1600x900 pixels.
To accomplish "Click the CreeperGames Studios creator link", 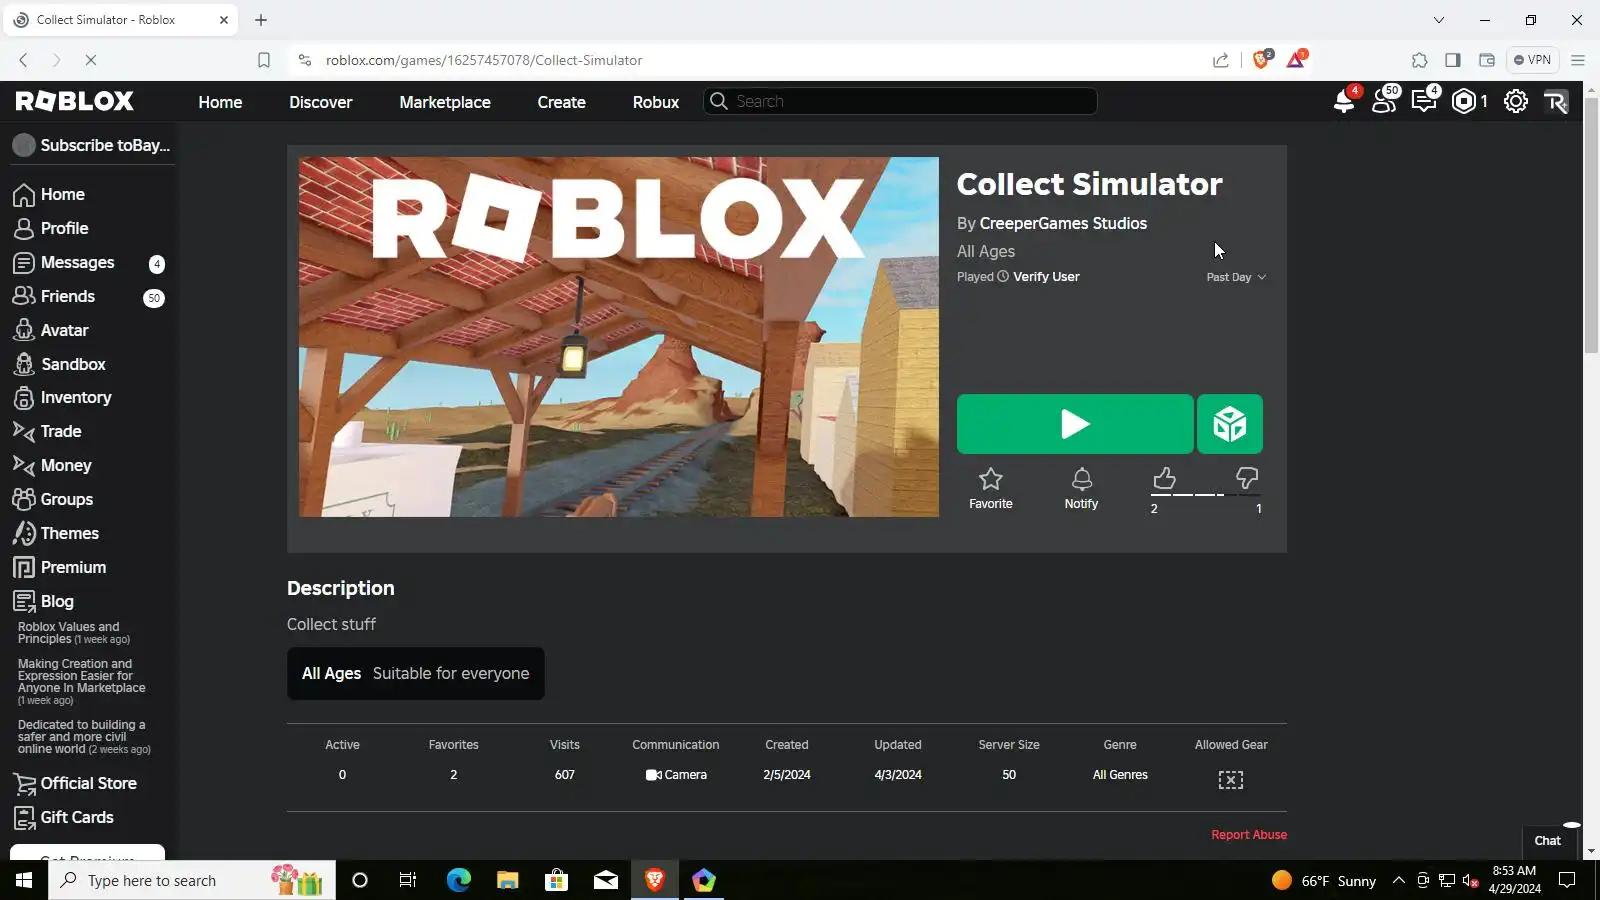I will (1063, 223).
